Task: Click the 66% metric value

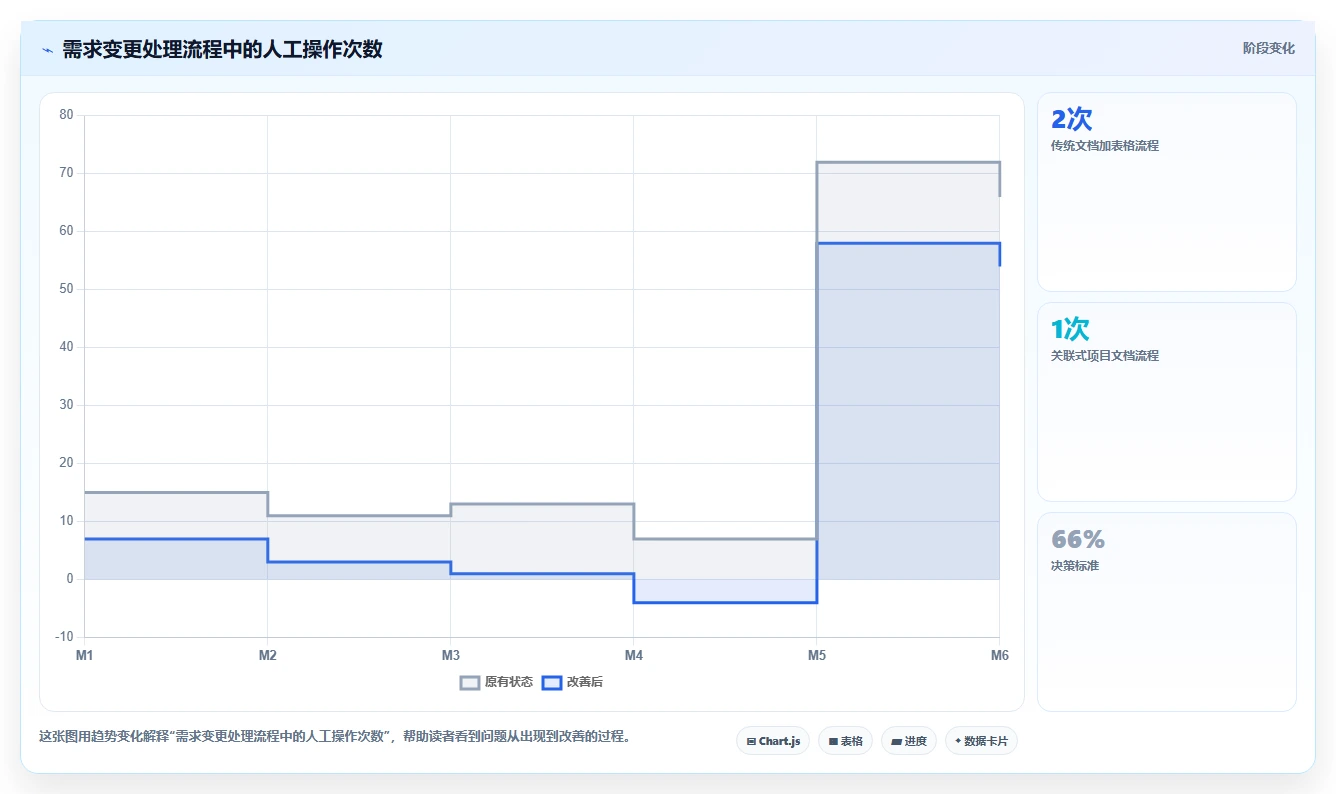Action: pyautogui.click(x=1078, y=539)
